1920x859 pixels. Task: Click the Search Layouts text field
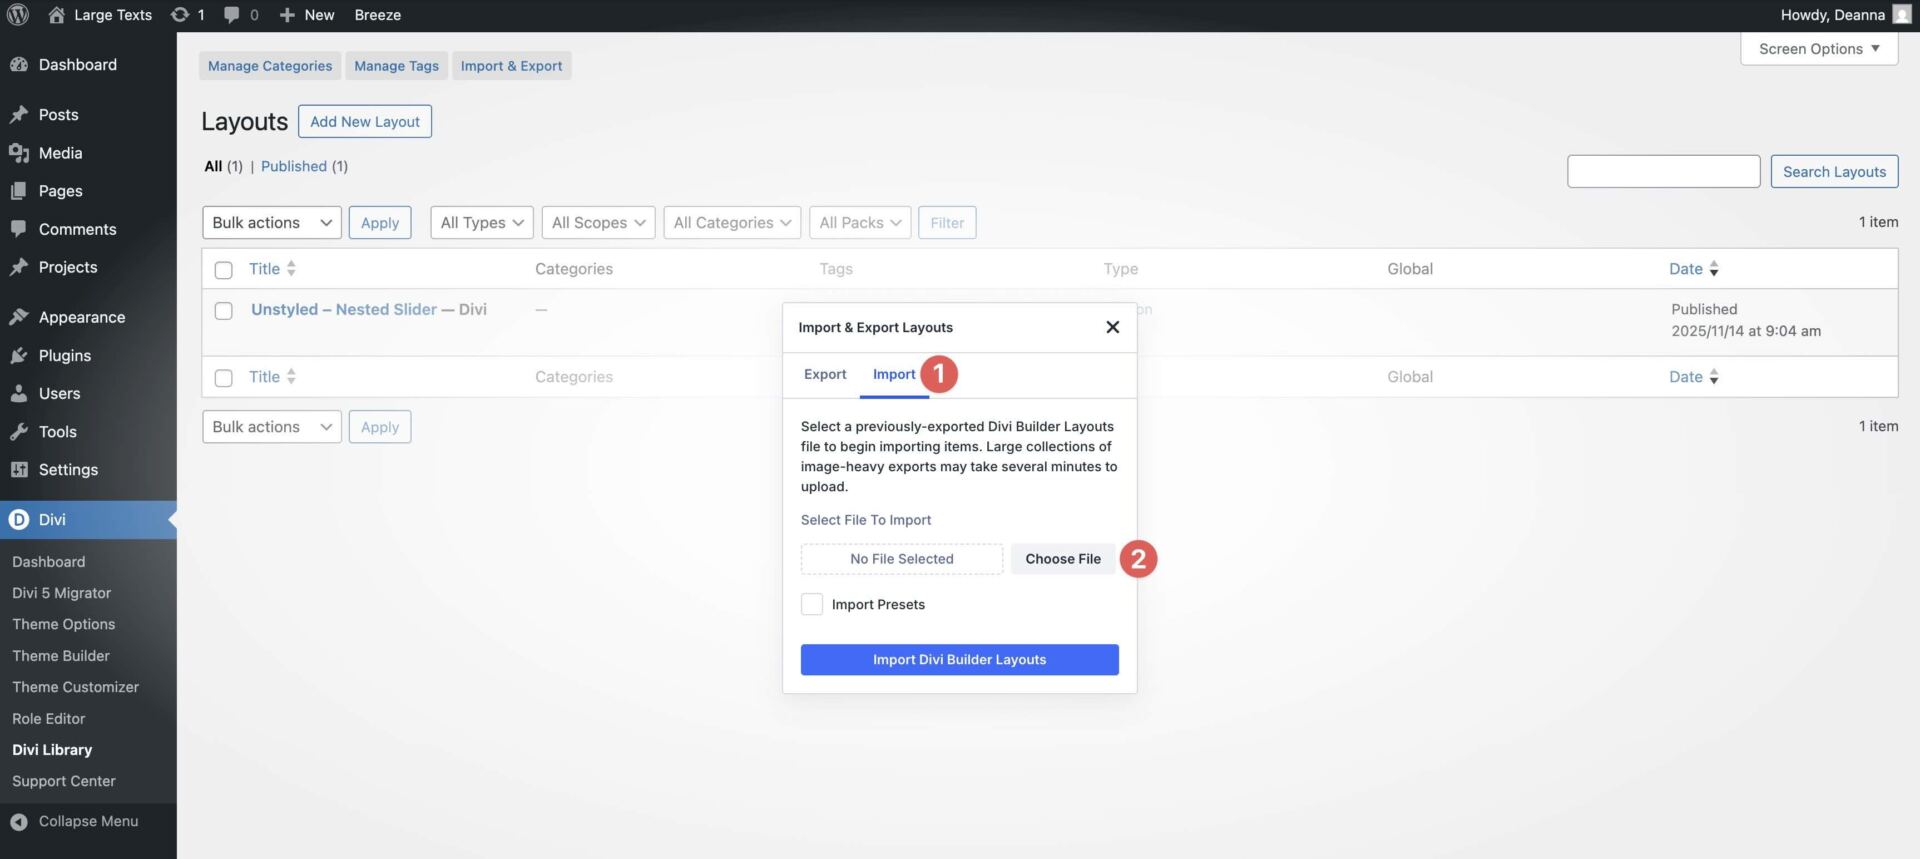[1663, 172]
